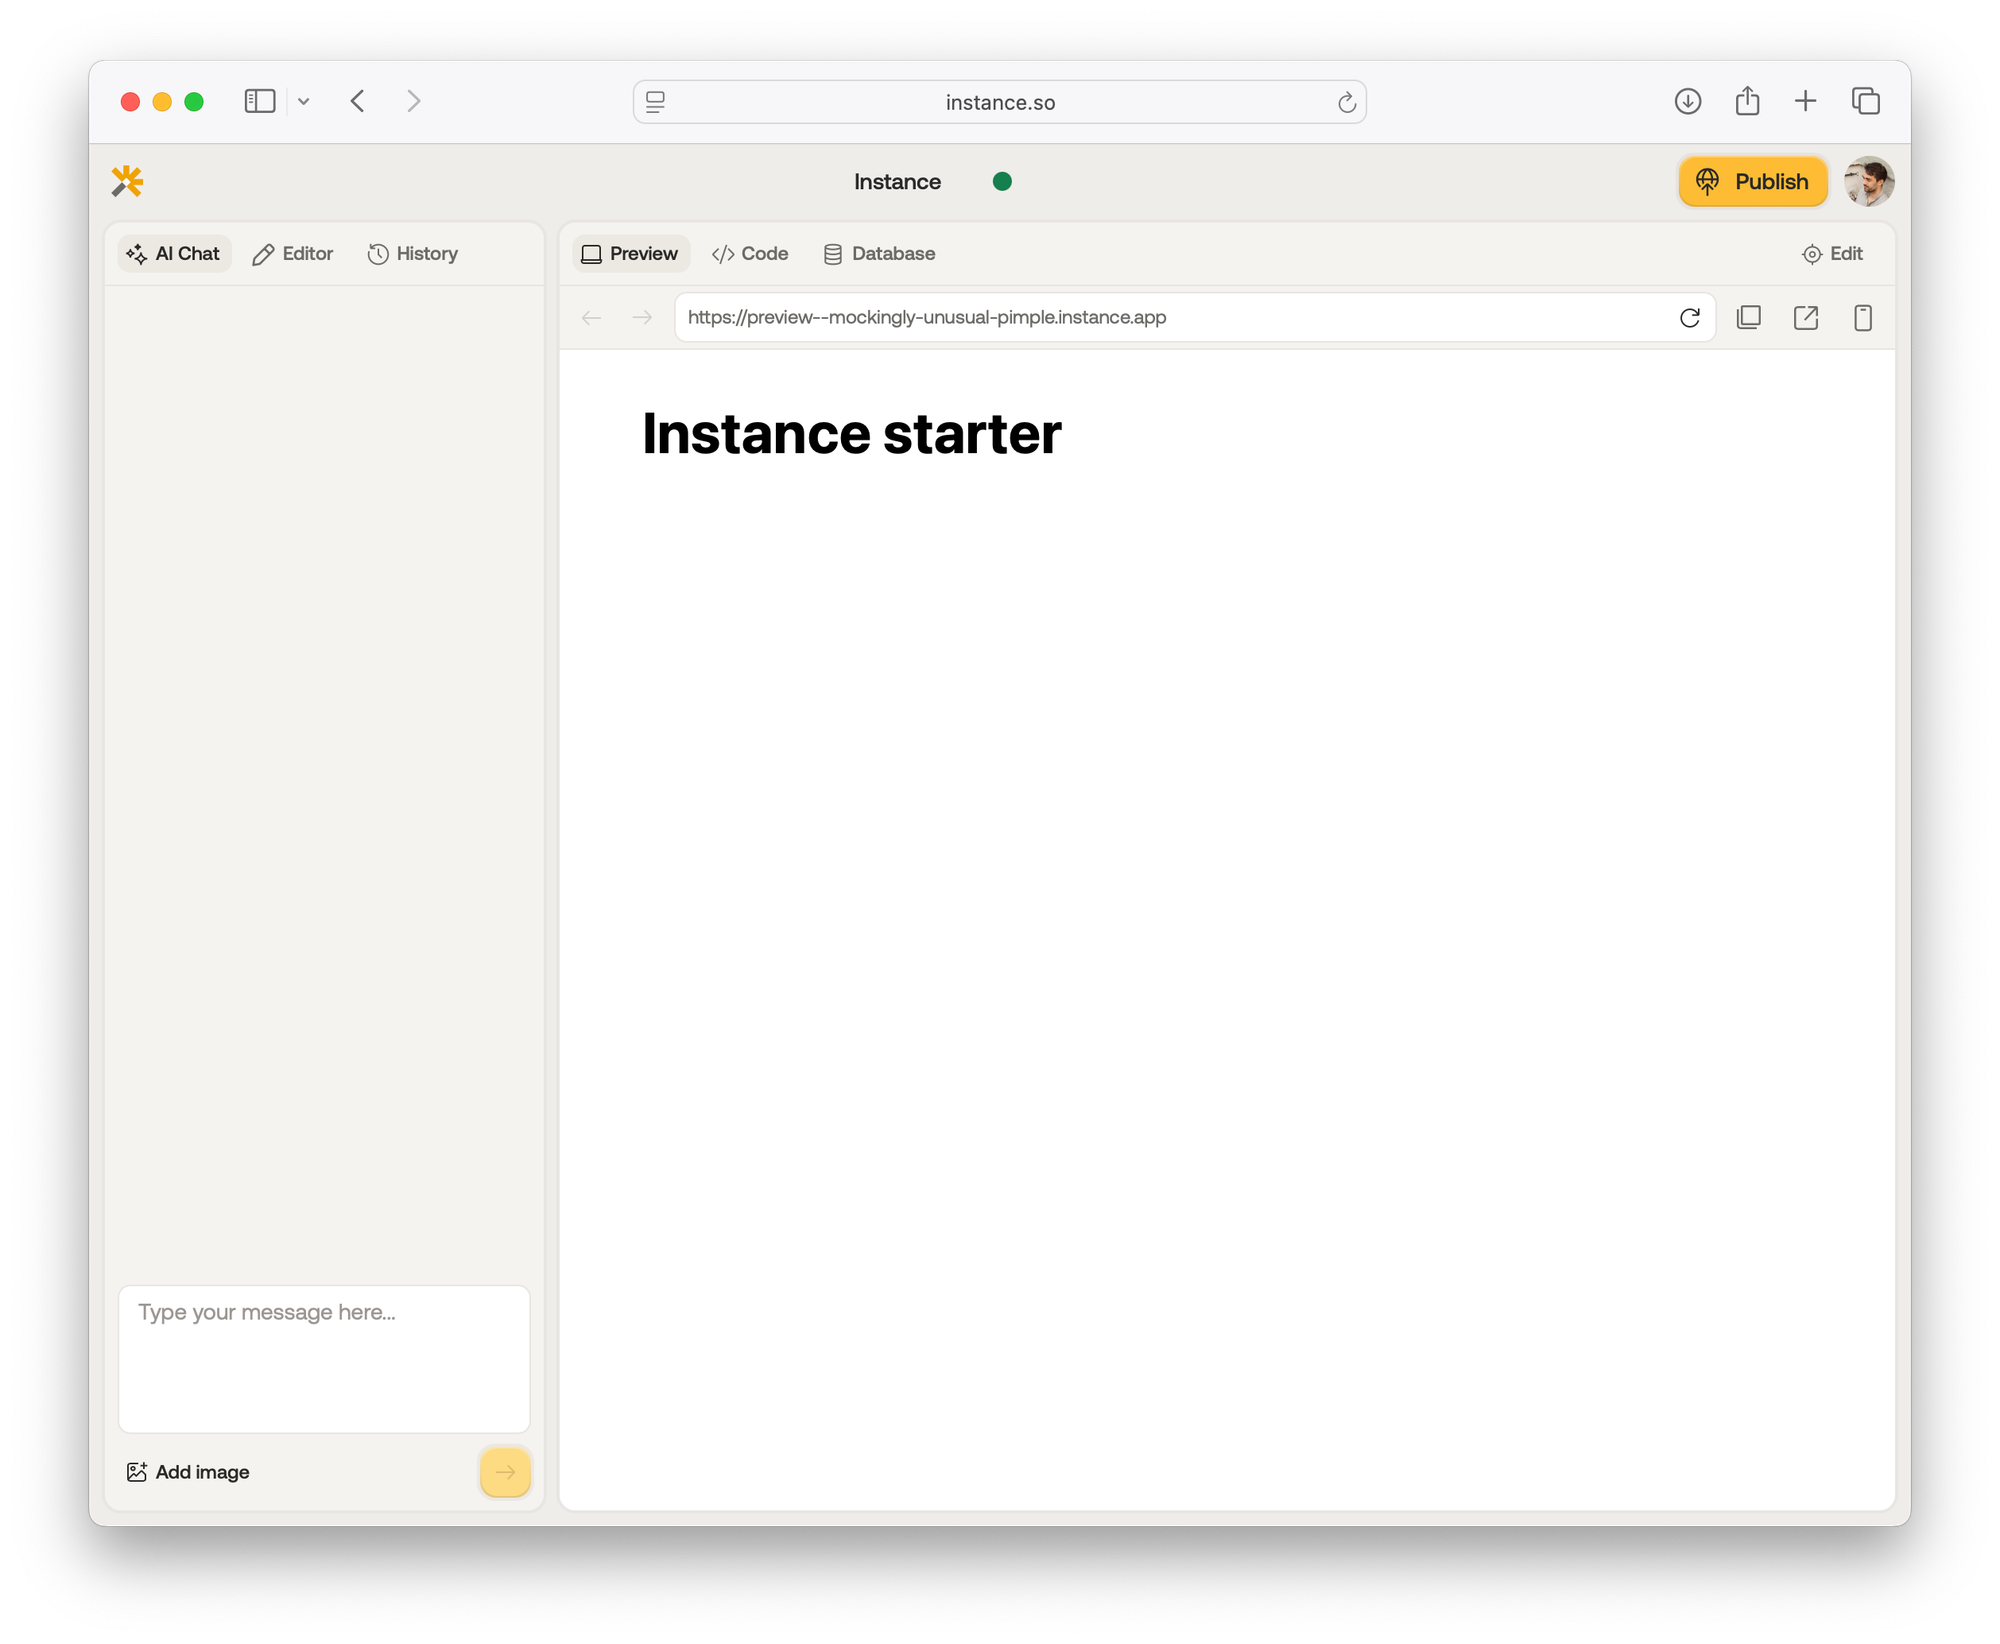This screenshot has width=2000, height=1644.
Task: Toggle the Safari sidebar
Action: (260, 101)
